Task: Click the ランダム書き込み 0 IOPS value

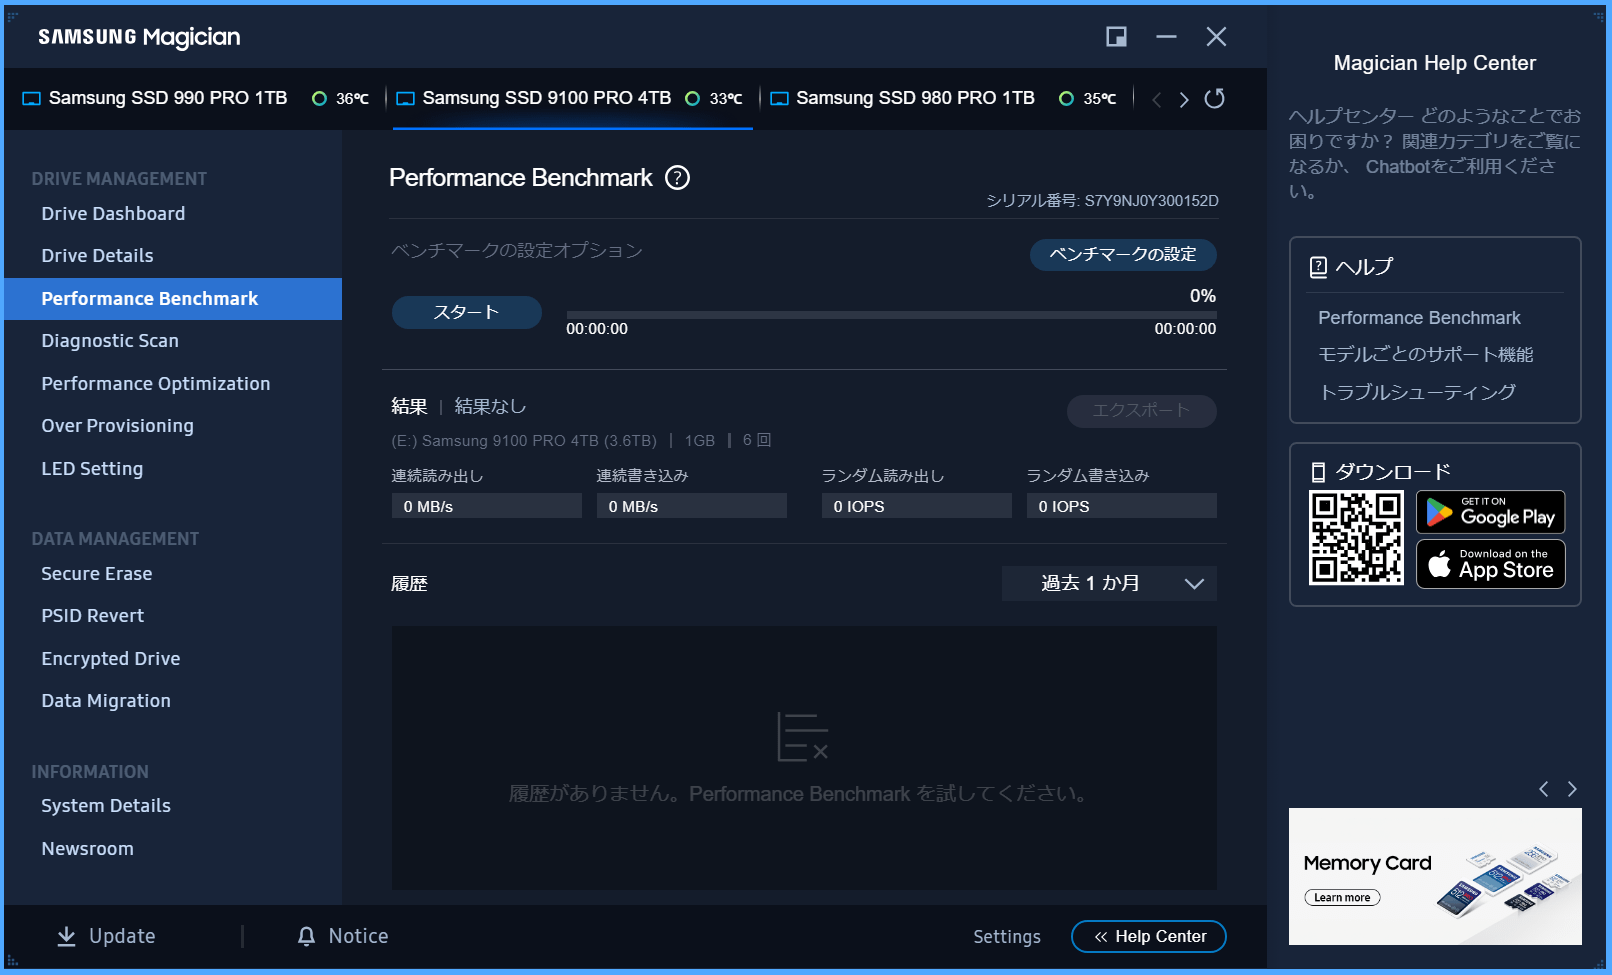Action: 1121,506
